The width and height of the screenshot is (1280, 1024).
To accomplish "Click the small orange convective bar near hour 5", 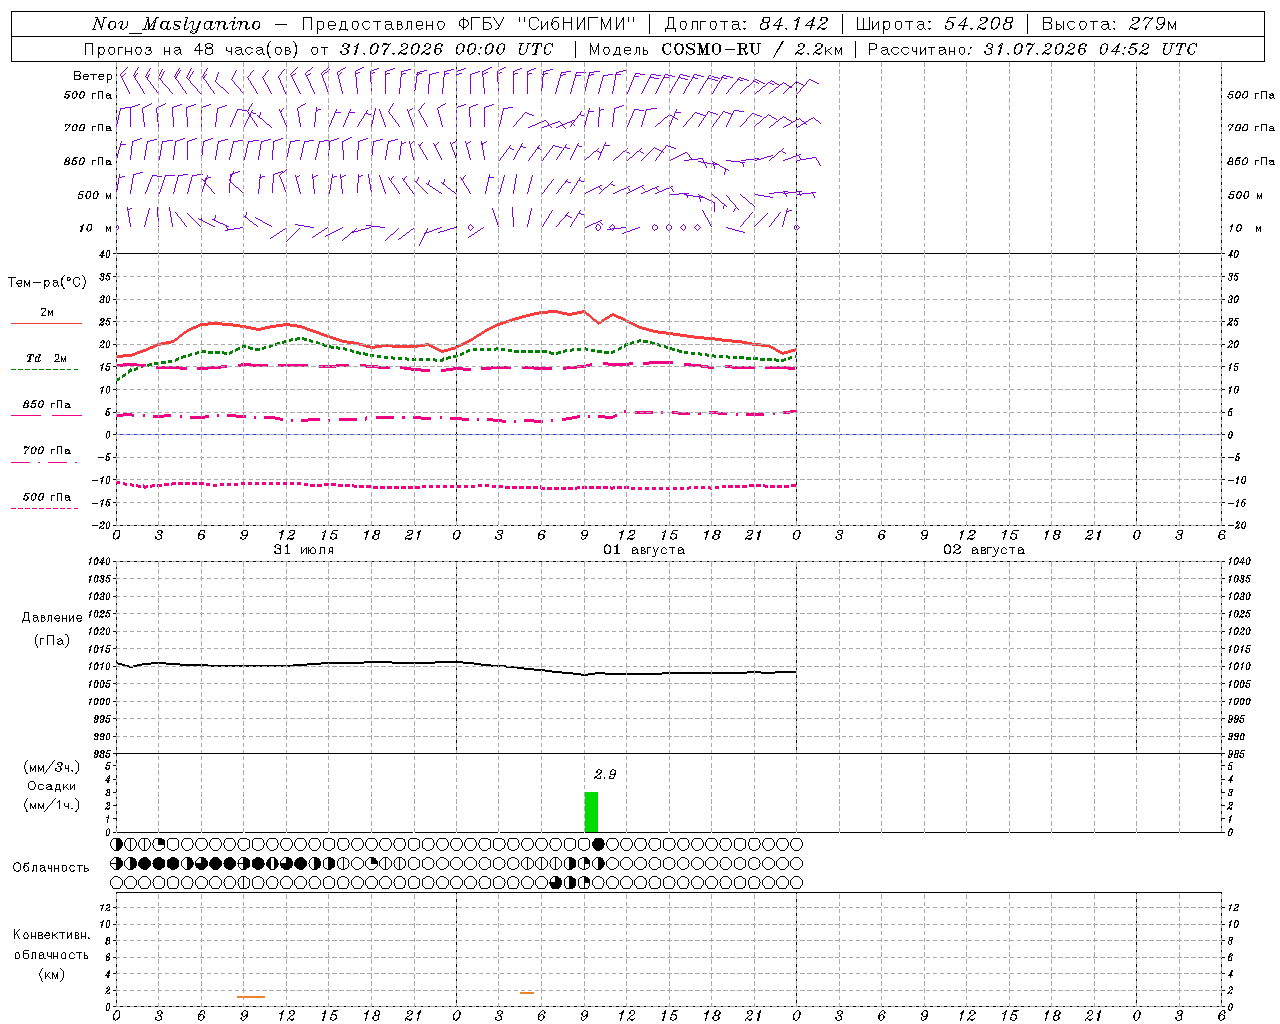I will (527, 993).
